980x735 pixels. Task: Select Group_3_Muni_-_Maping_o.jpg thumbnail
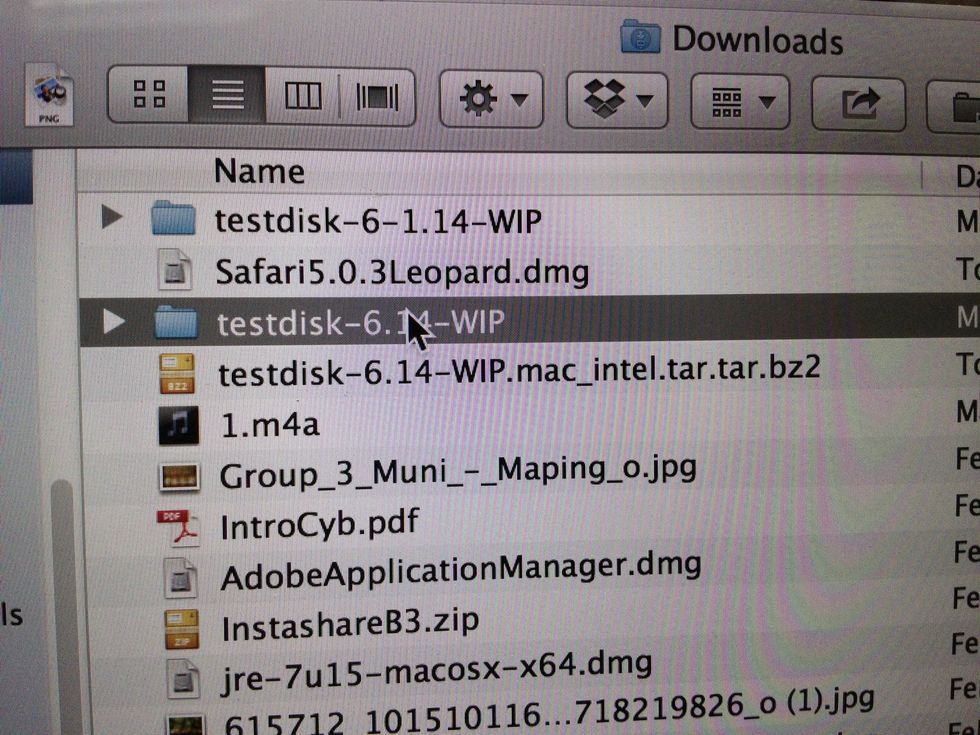pyautogui.click(x=178, y=475)
